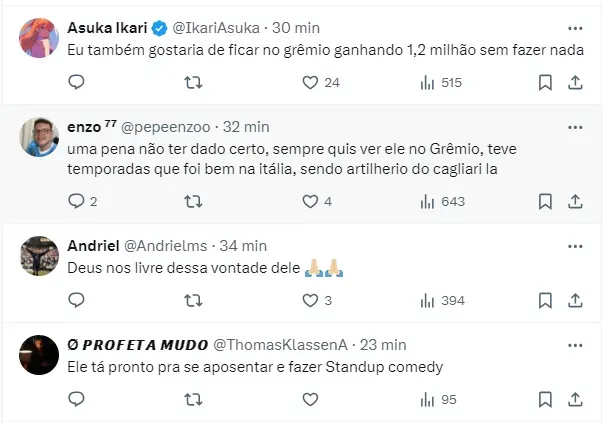Image resolution: width=603 pixels, height=425 pixels.
Task: Bookmark Asuka Ikari's tweet
Action: click(x=545, y=82)
